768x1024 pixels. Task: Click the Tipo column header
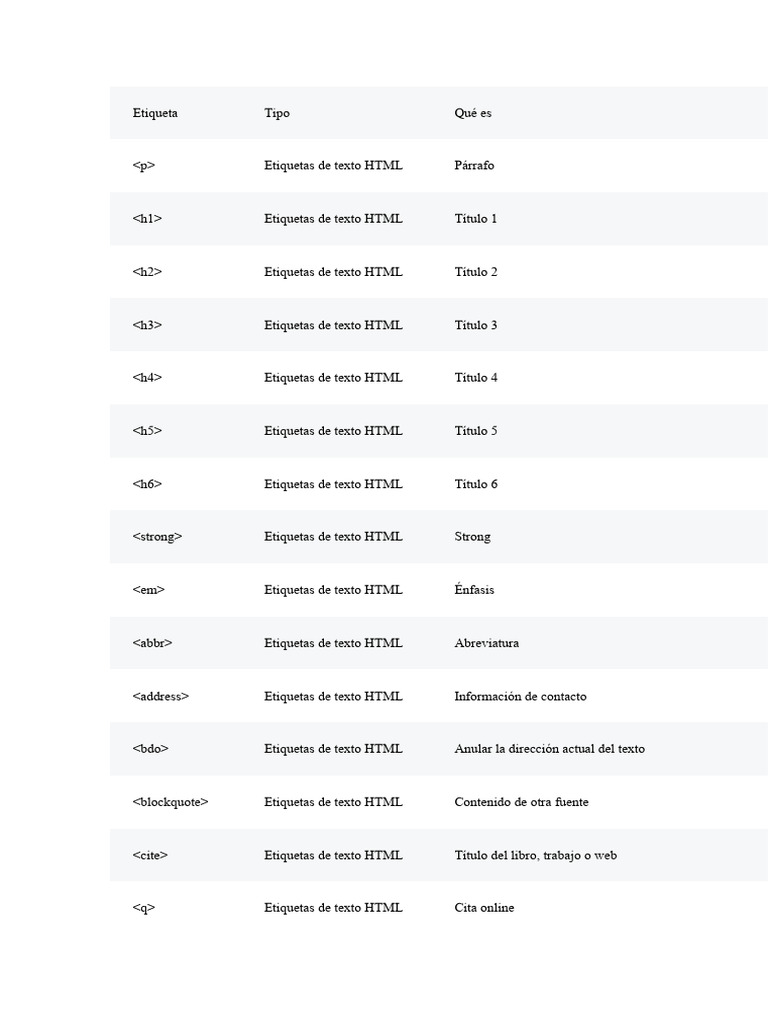click(277, 113)
